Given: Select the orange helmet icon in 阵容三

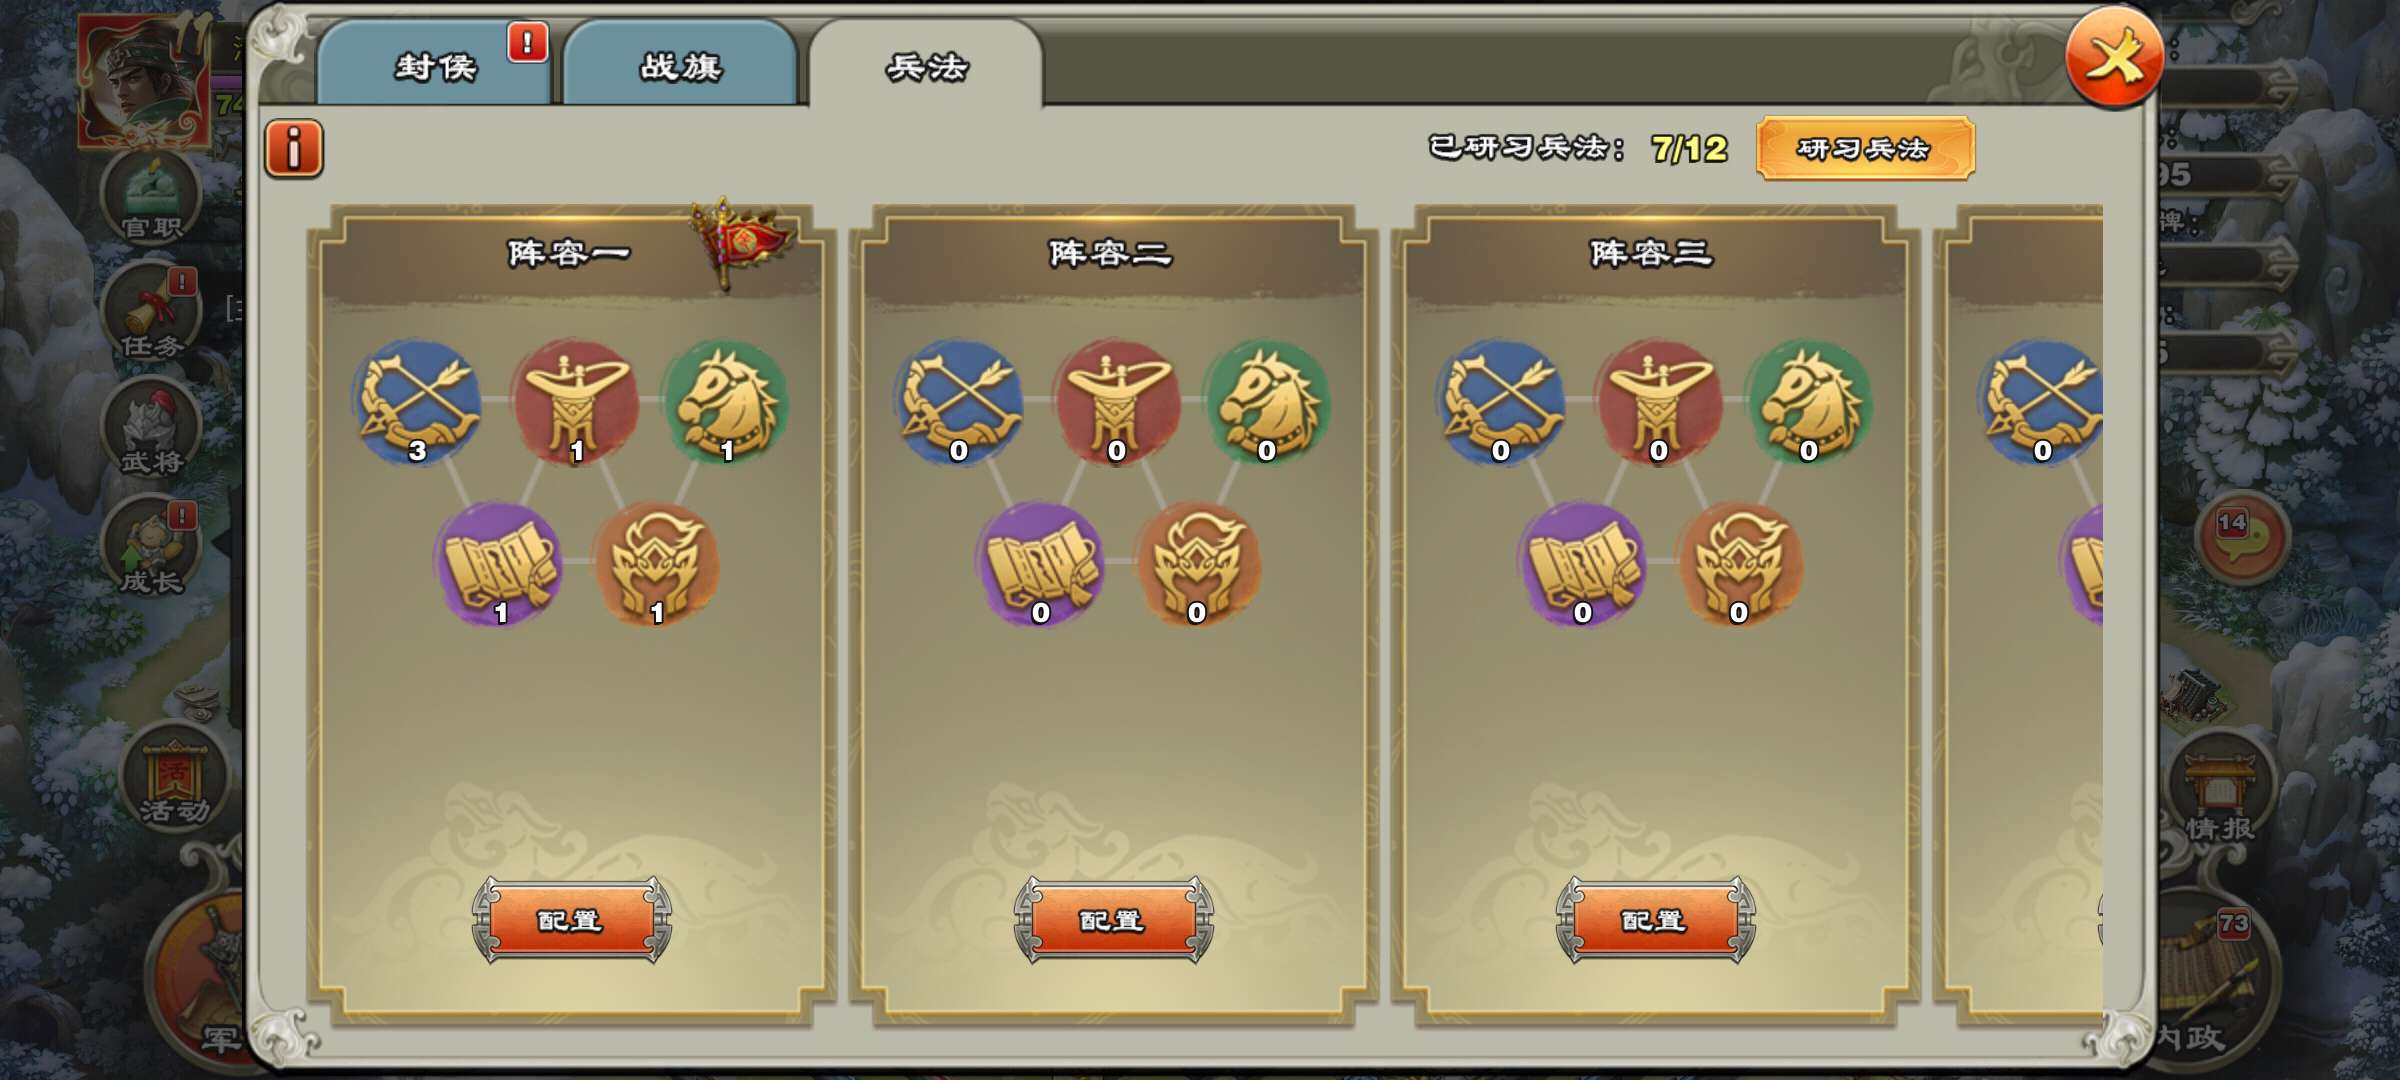Looking at the screenshot, I should (1740, 564).
